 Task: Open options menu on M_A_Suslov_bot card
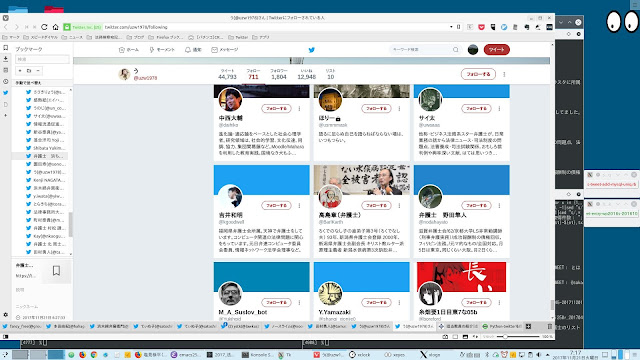(299, 302)
